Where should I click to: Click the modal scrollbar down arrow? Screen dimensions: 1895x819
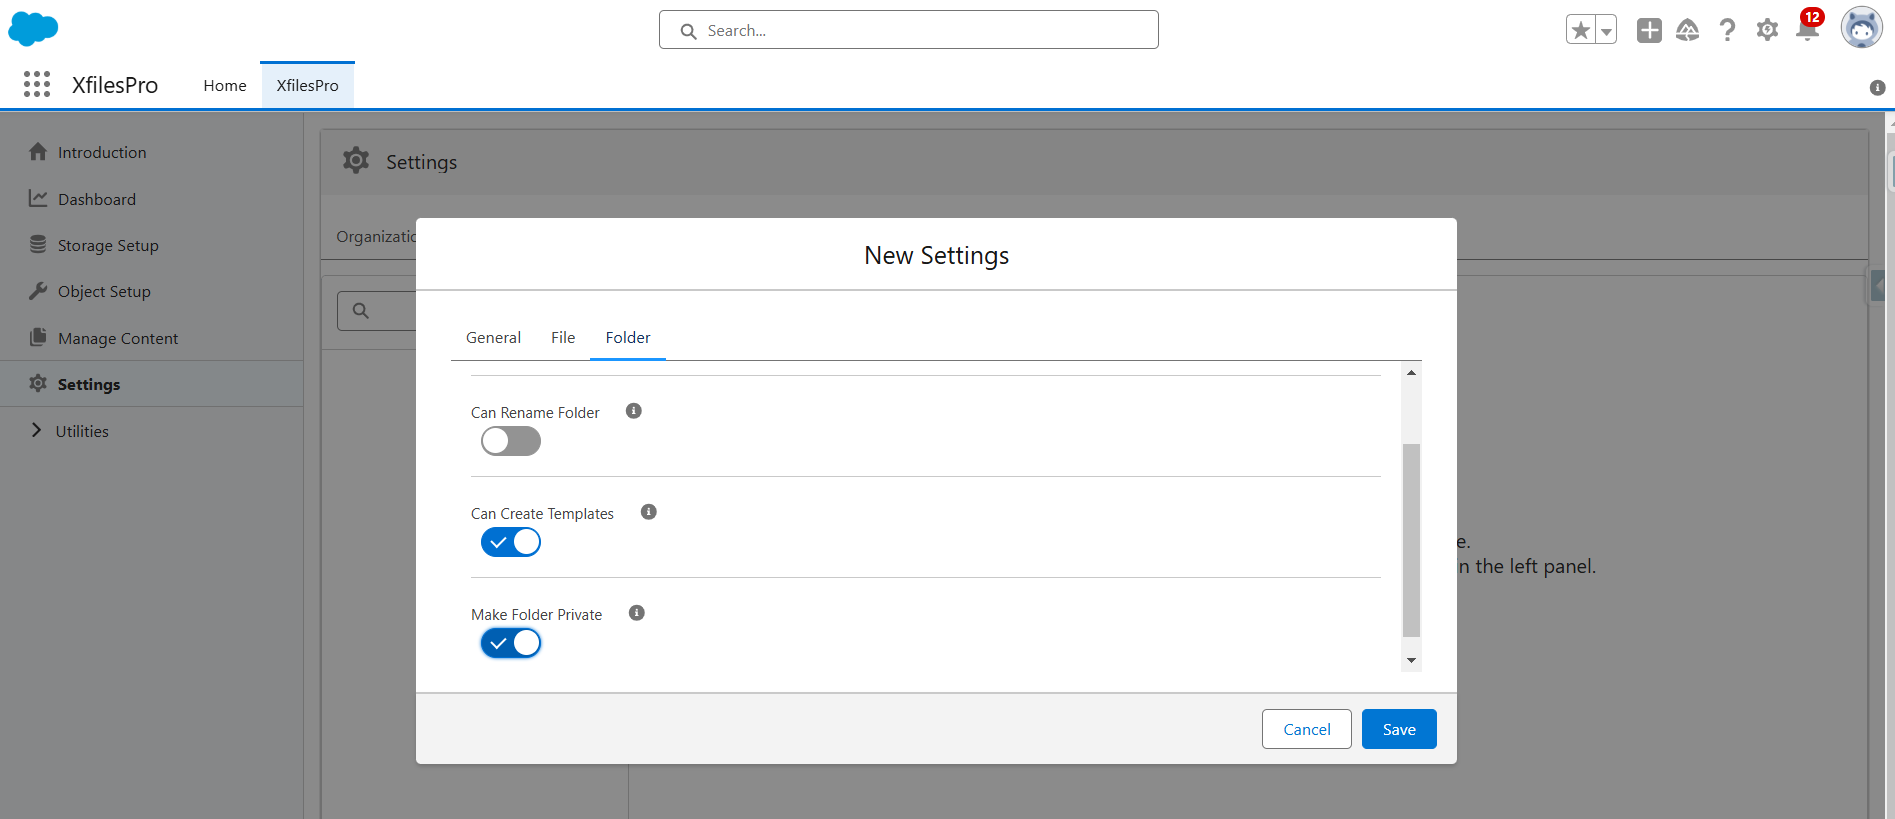coord(1411,660)
